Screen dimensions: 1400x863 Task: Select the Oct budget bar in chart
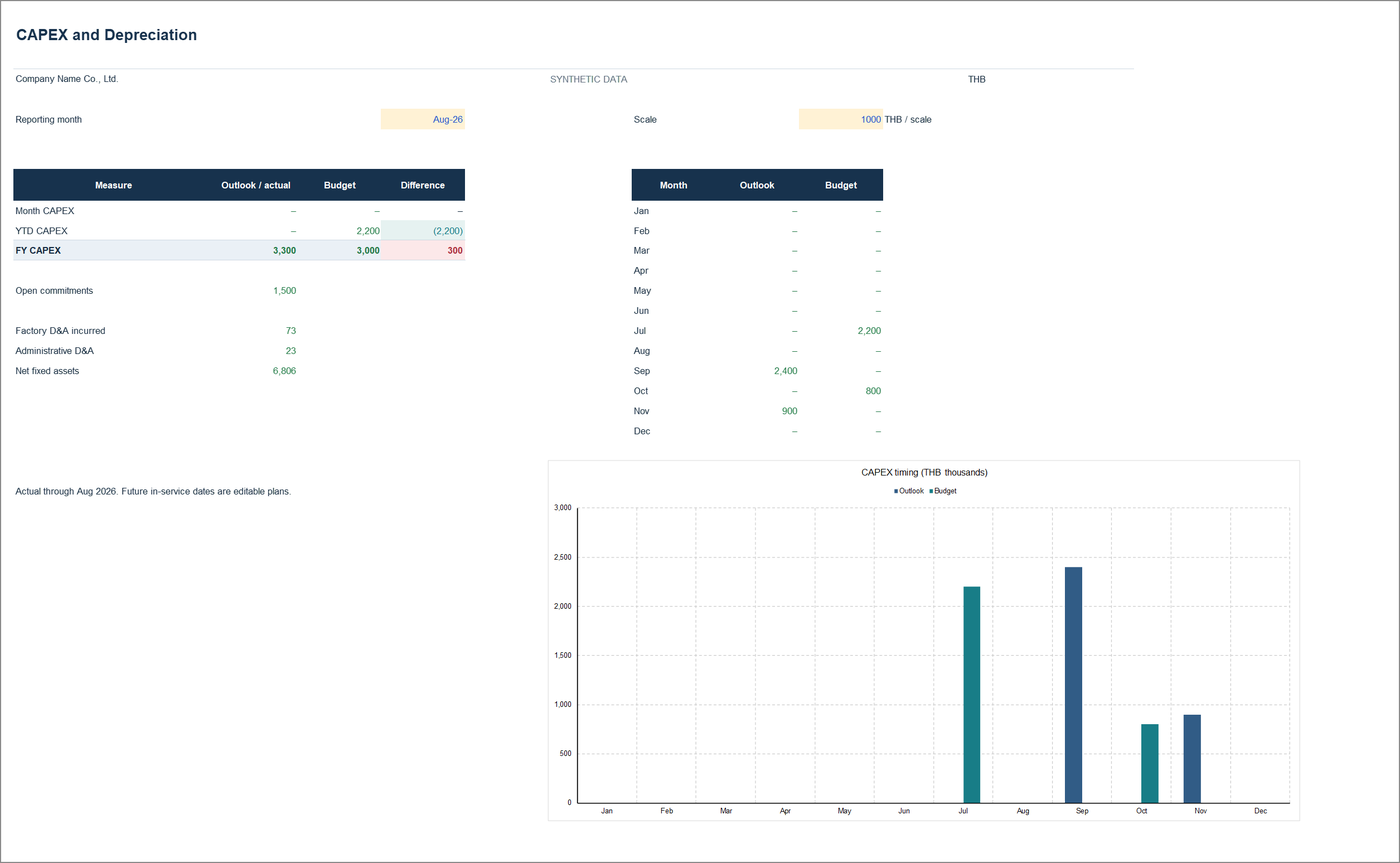tap(1150, 763)
